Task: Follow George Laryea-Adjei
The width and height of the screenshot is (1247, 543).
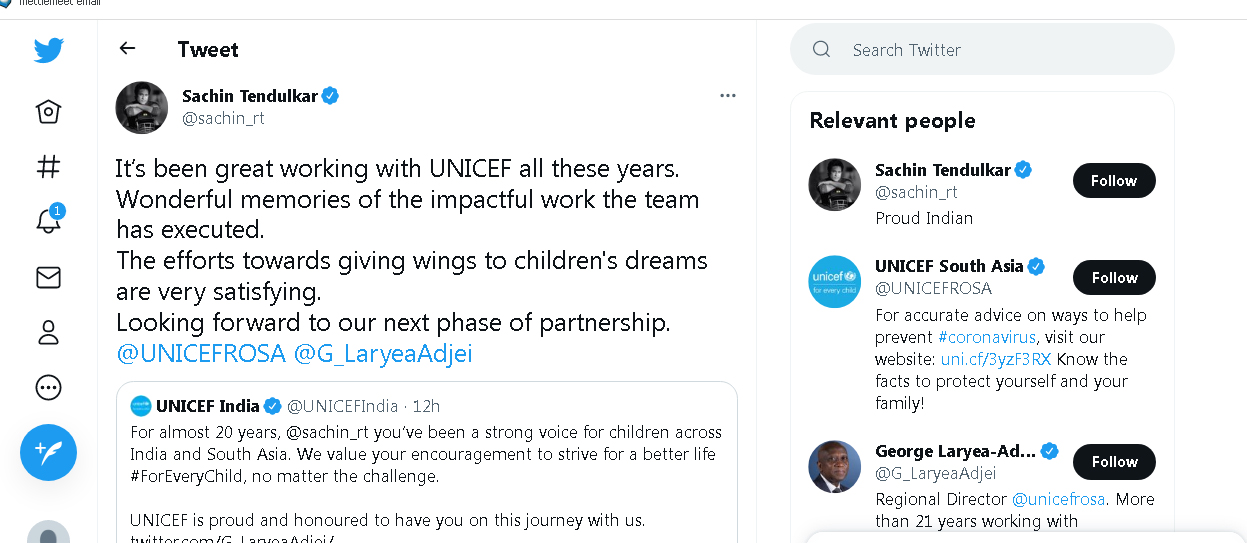Action: 1113,462
